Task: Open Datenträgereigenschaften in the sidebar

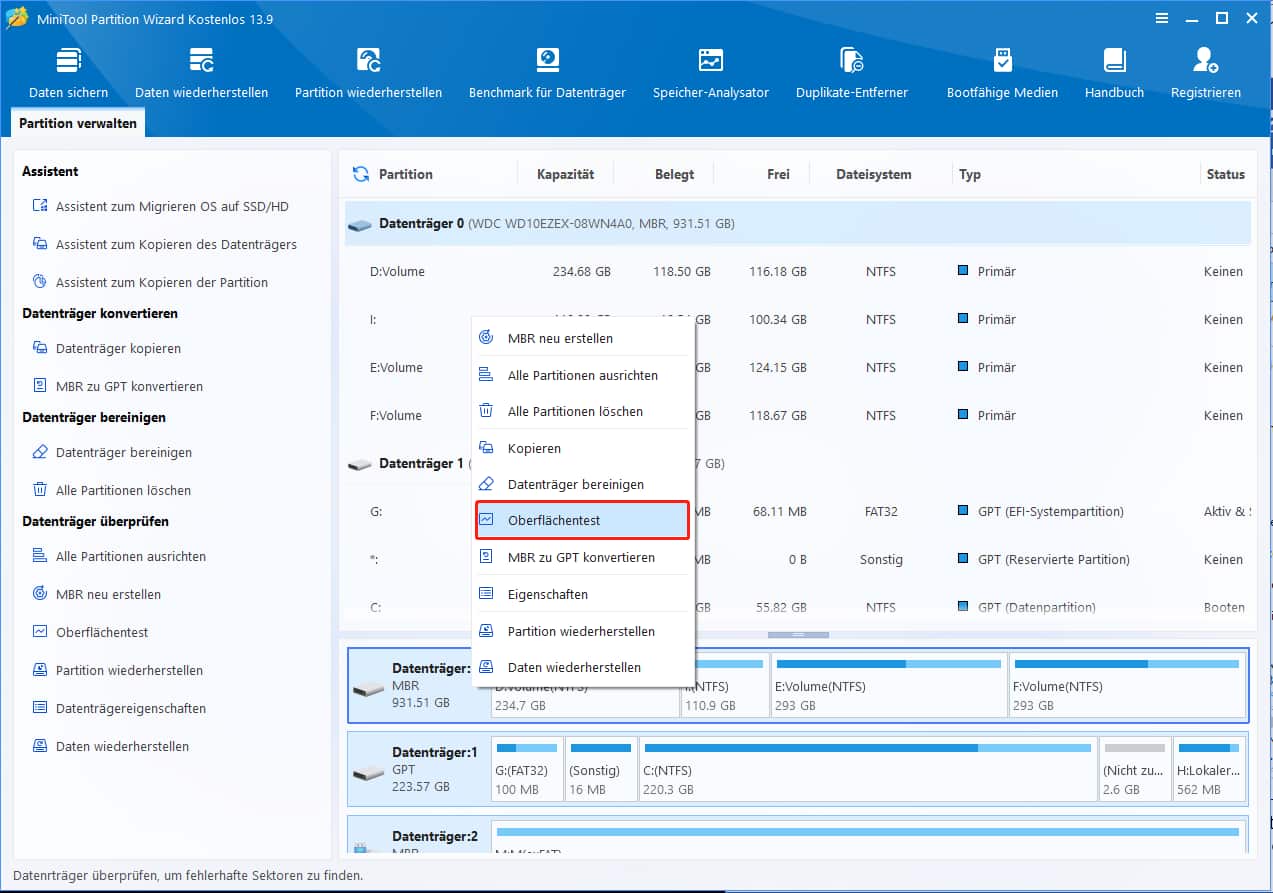Action: (119, 708)
